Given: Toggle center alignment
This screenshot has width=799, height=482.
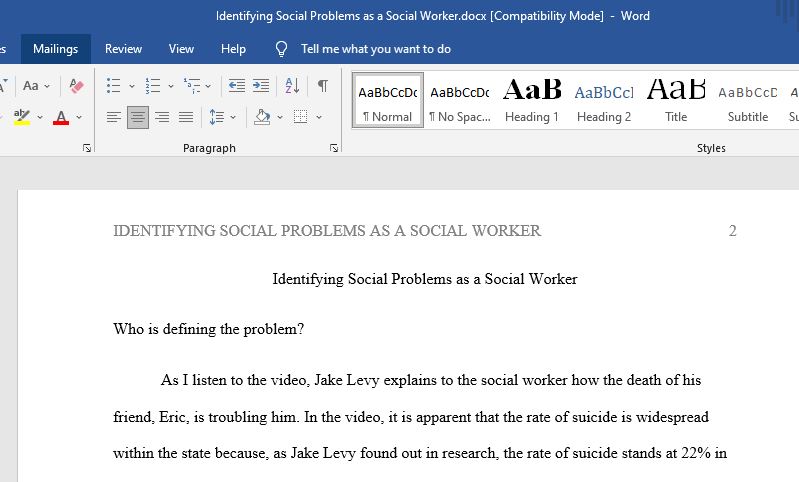Looking at the screenshot, I should [x=138, y=117].
